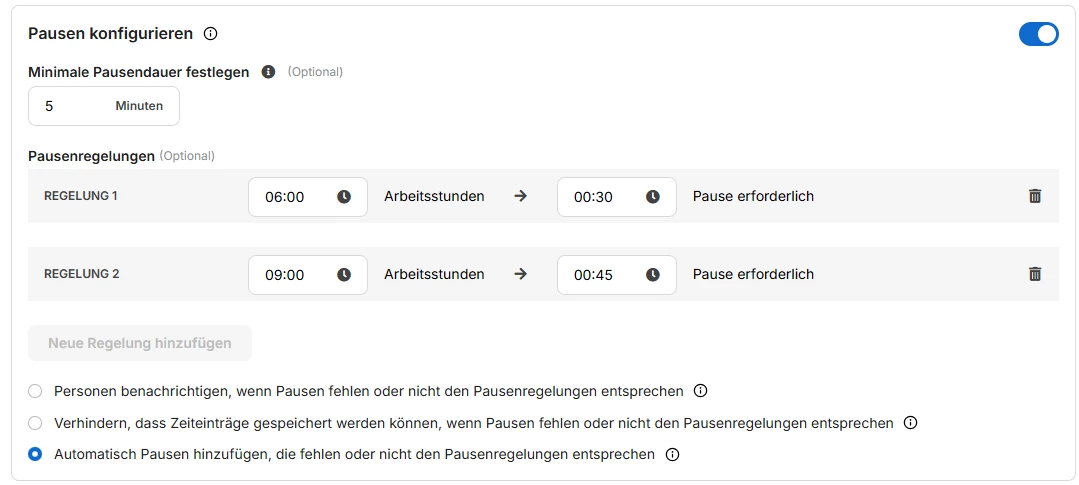Delete Regelung 1 with trash icon
The height and width of the screenshot is (485, 1079).
1035,196
